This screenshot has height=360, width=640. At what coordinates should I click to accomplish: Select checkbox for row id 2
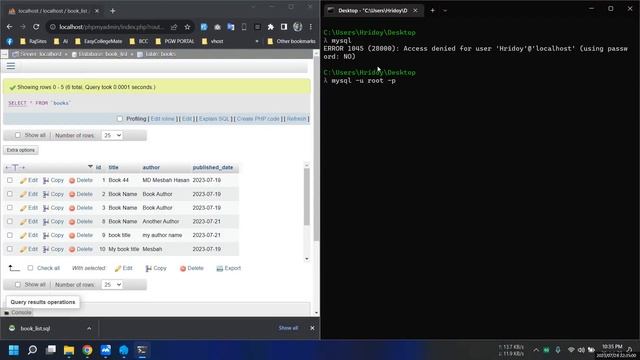tap(10, 194)
